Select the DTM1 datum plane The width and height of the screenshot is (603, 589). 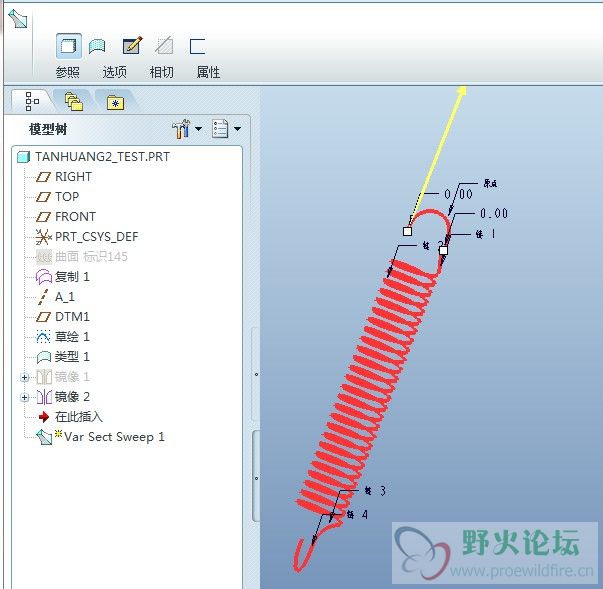(x=72, y=317)
